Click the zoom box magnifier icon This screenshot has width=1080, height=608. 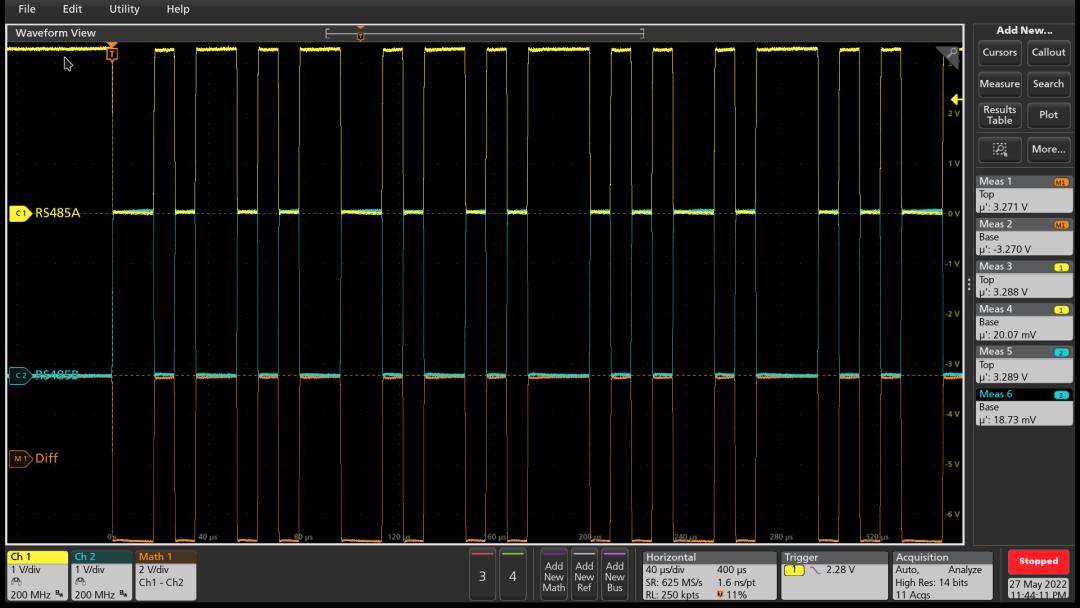[999, 149]
